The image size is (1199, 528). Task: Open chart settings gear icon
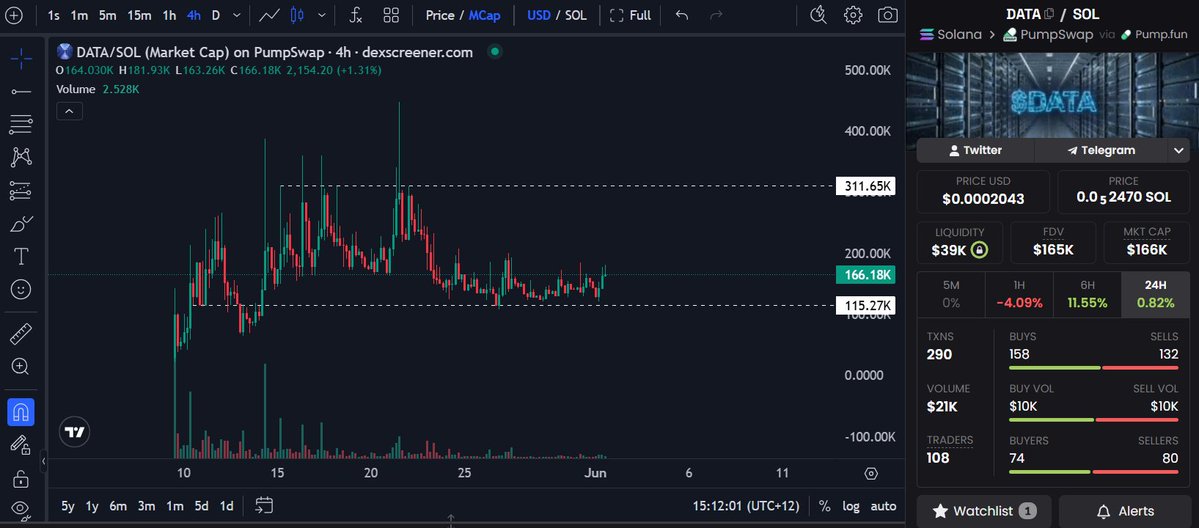853,15
